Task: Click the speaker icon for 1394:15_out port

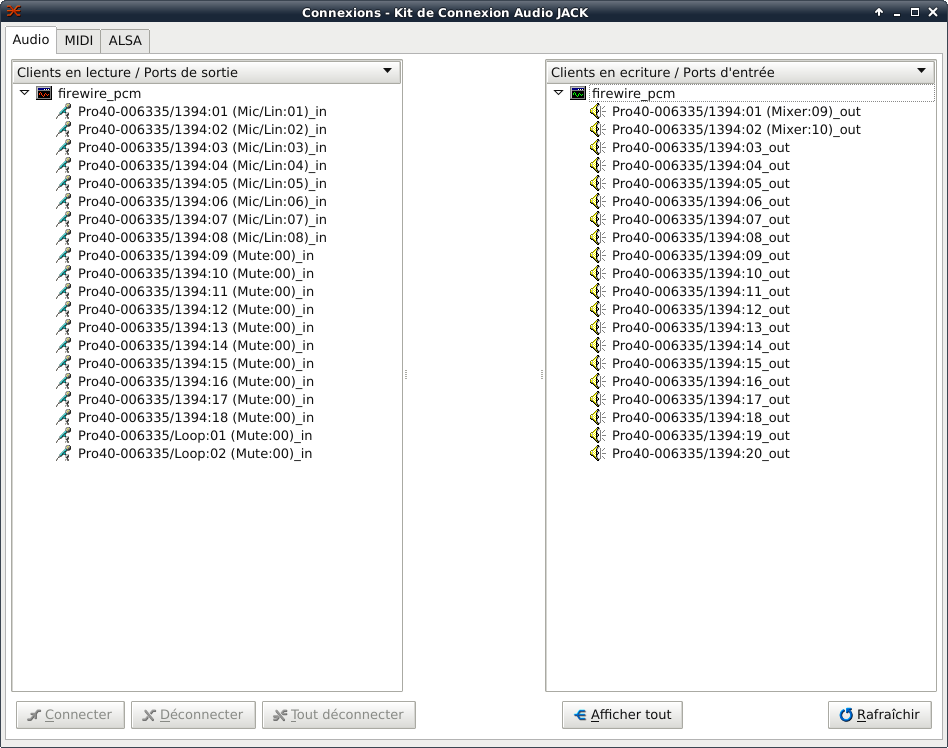Action: tap(597, 363)
